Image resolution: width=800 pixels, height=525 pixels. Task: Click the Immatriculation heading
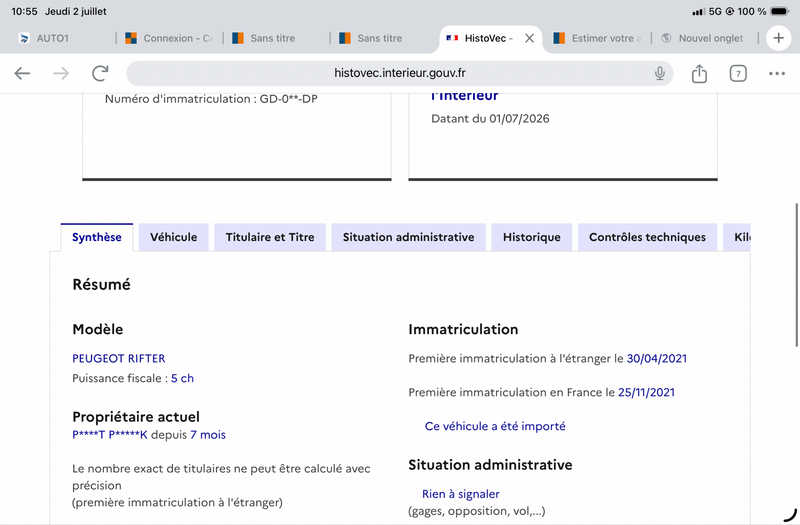click(x=463, y=330)
